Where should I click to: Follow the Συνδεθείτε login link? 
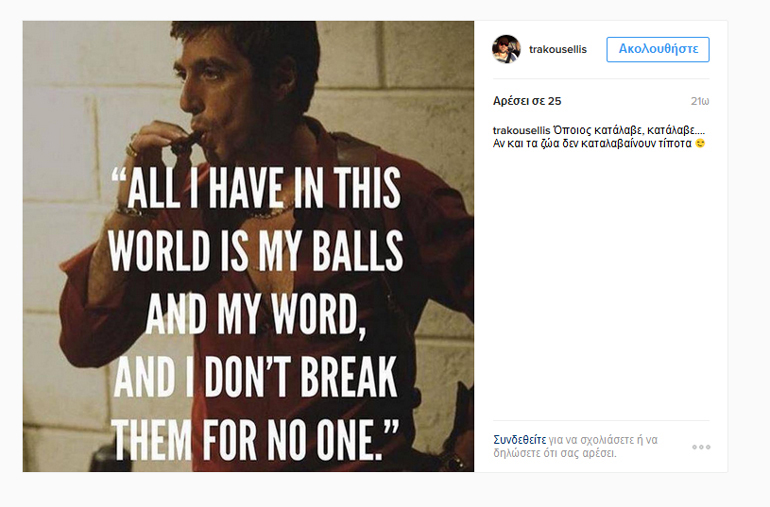pyautogui.click(x=520, y=440)
